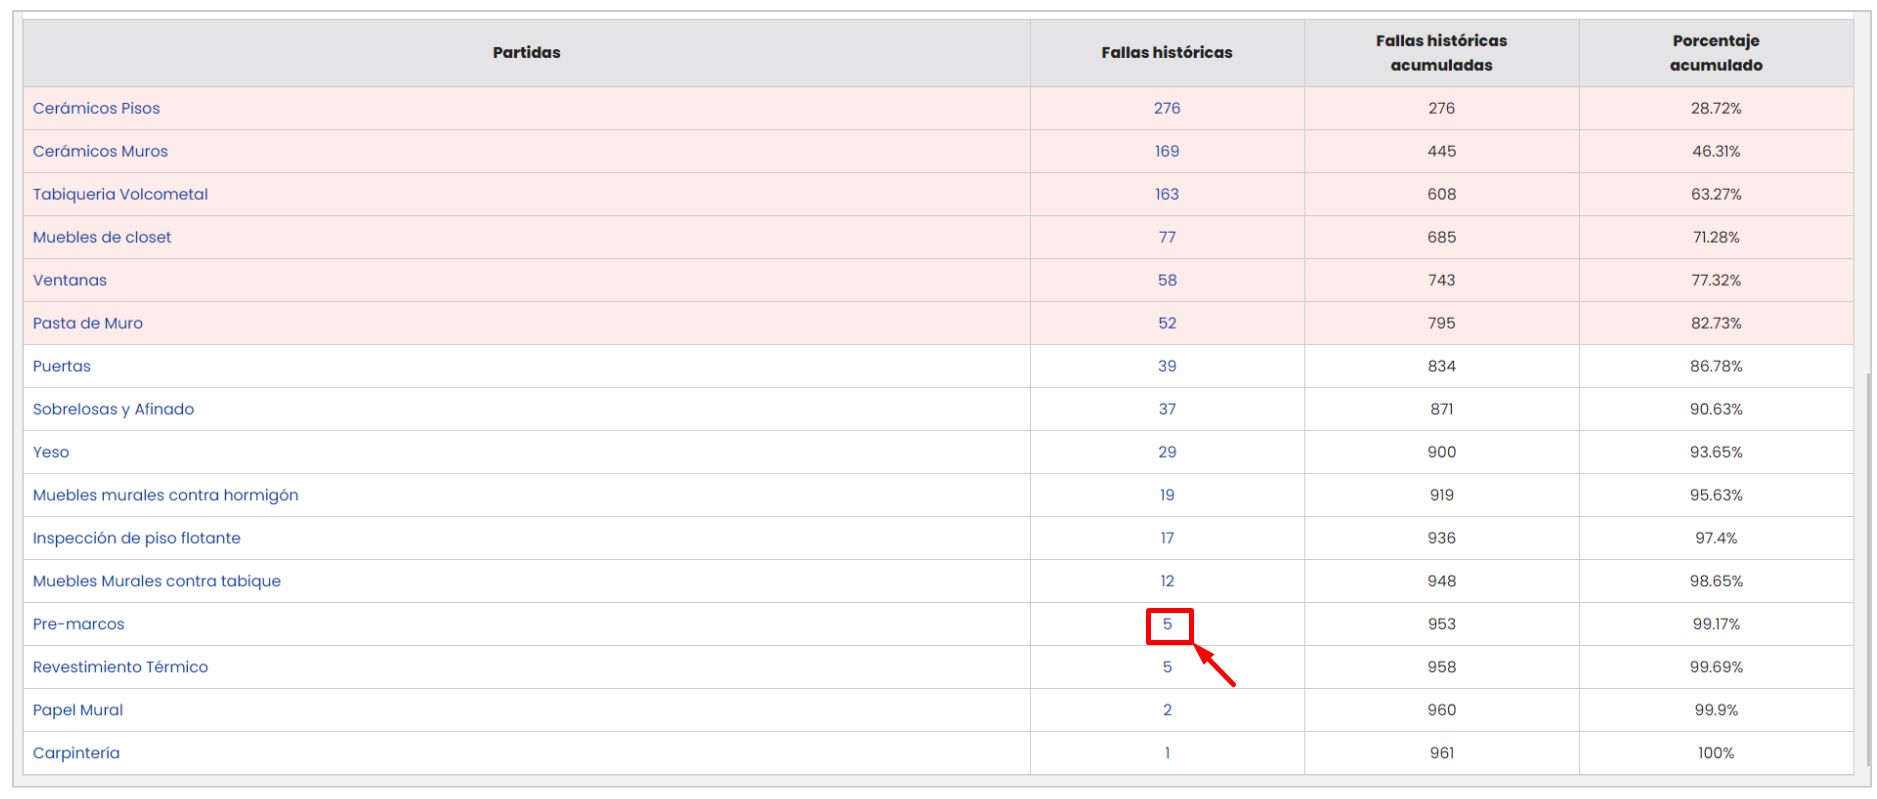Open the Ventanas partida
Image resolution: width=1877 pixels, height=799 pixels.
70,280
